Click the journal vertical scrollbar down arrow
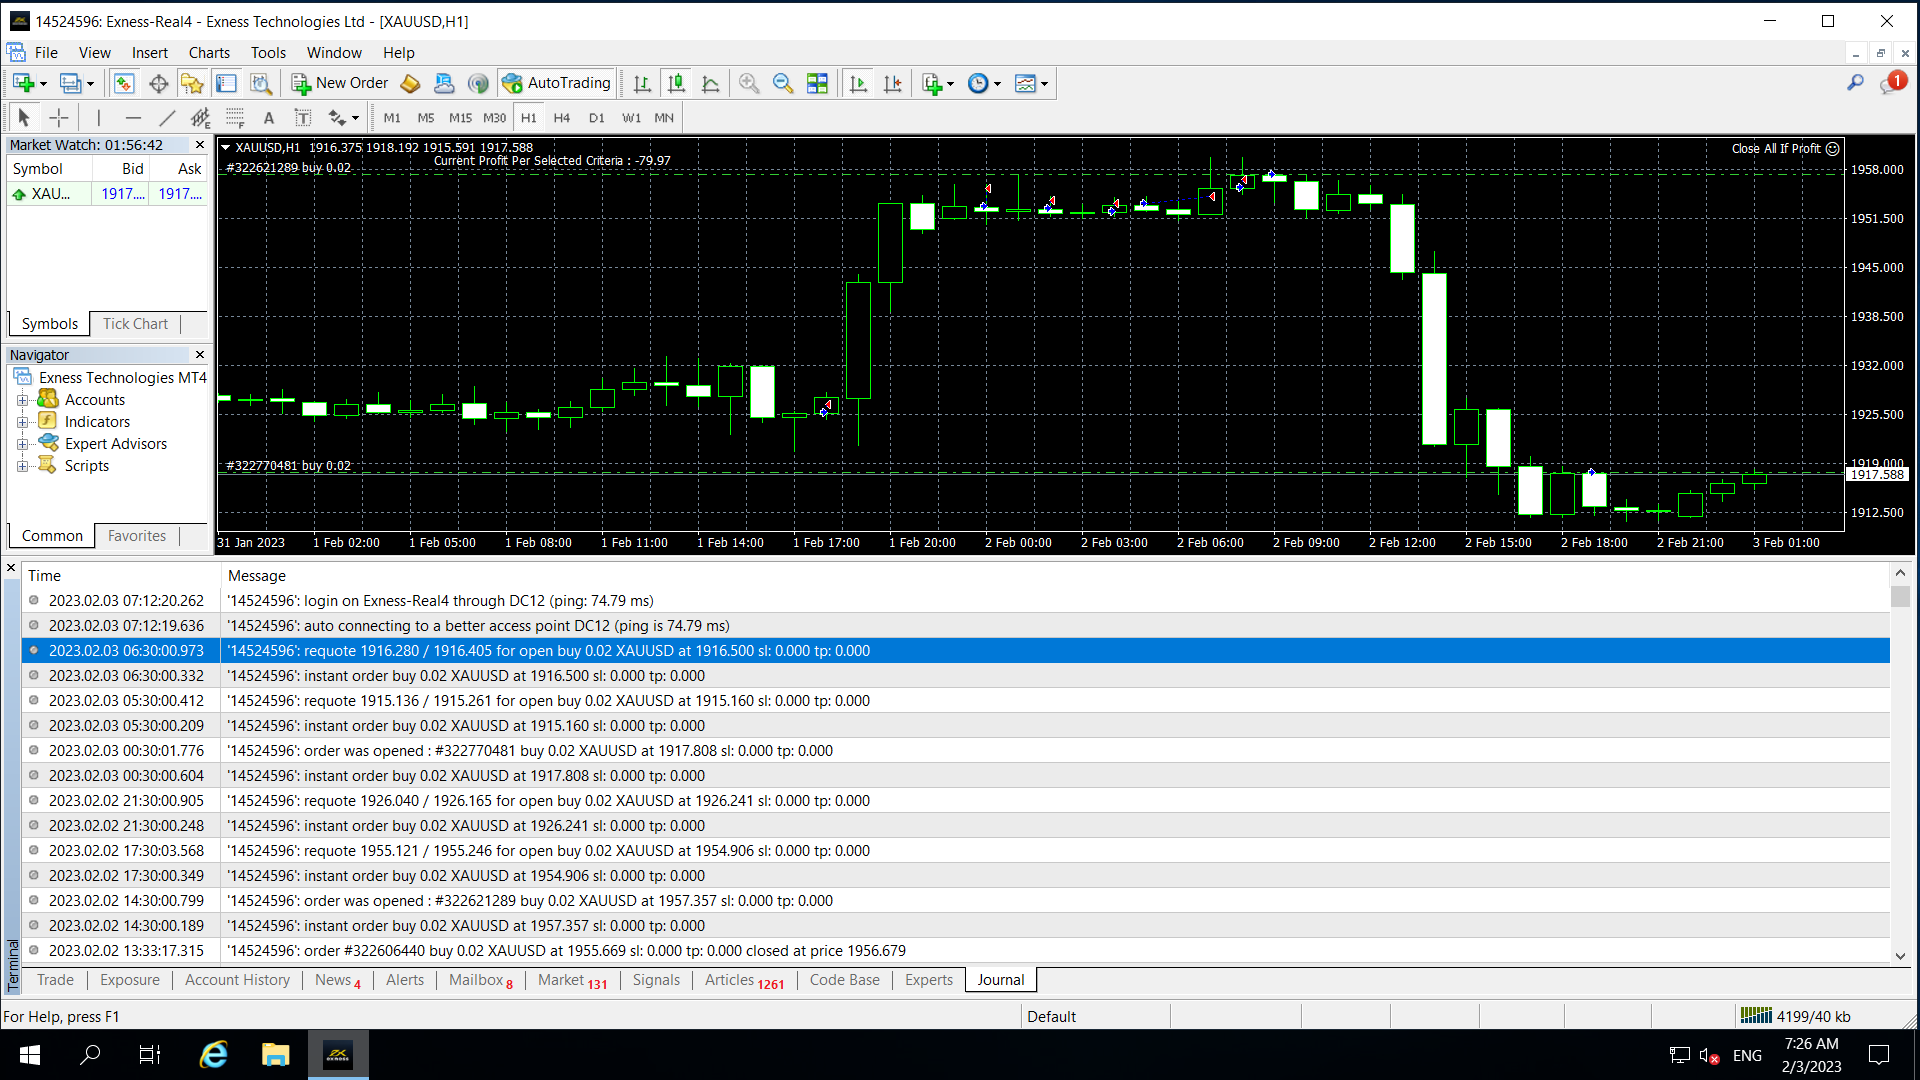The image size is (1920, 1080). [x=1900, y=956]
